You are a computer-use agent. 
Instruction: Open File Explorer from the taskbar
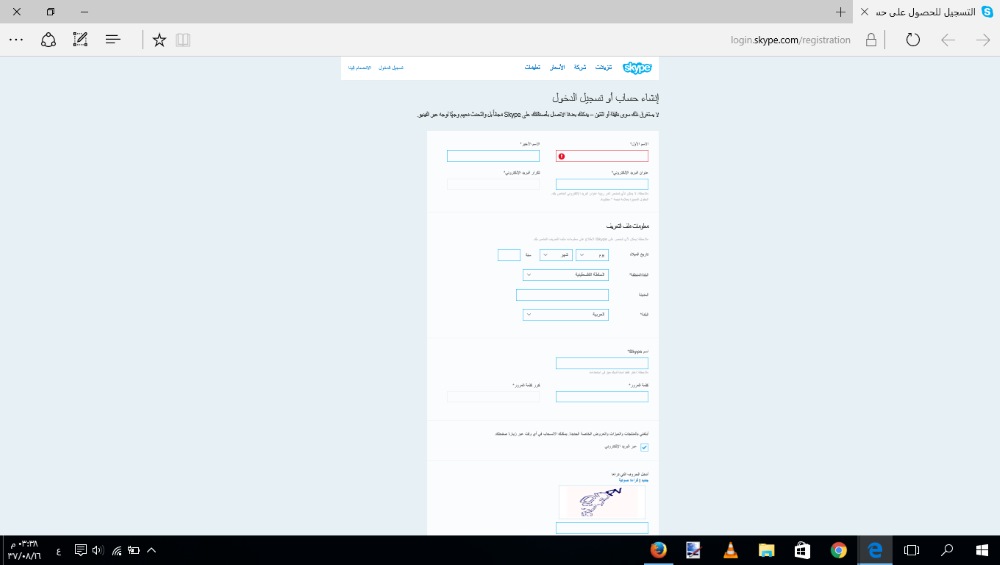(x=766, y=550)
